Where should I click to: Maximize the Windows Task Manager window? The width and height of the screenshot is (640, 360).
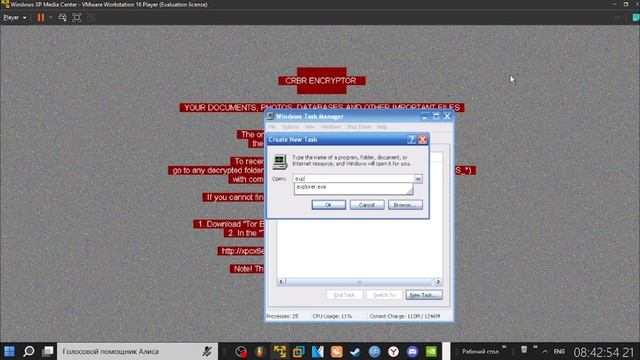click(436, 117)
